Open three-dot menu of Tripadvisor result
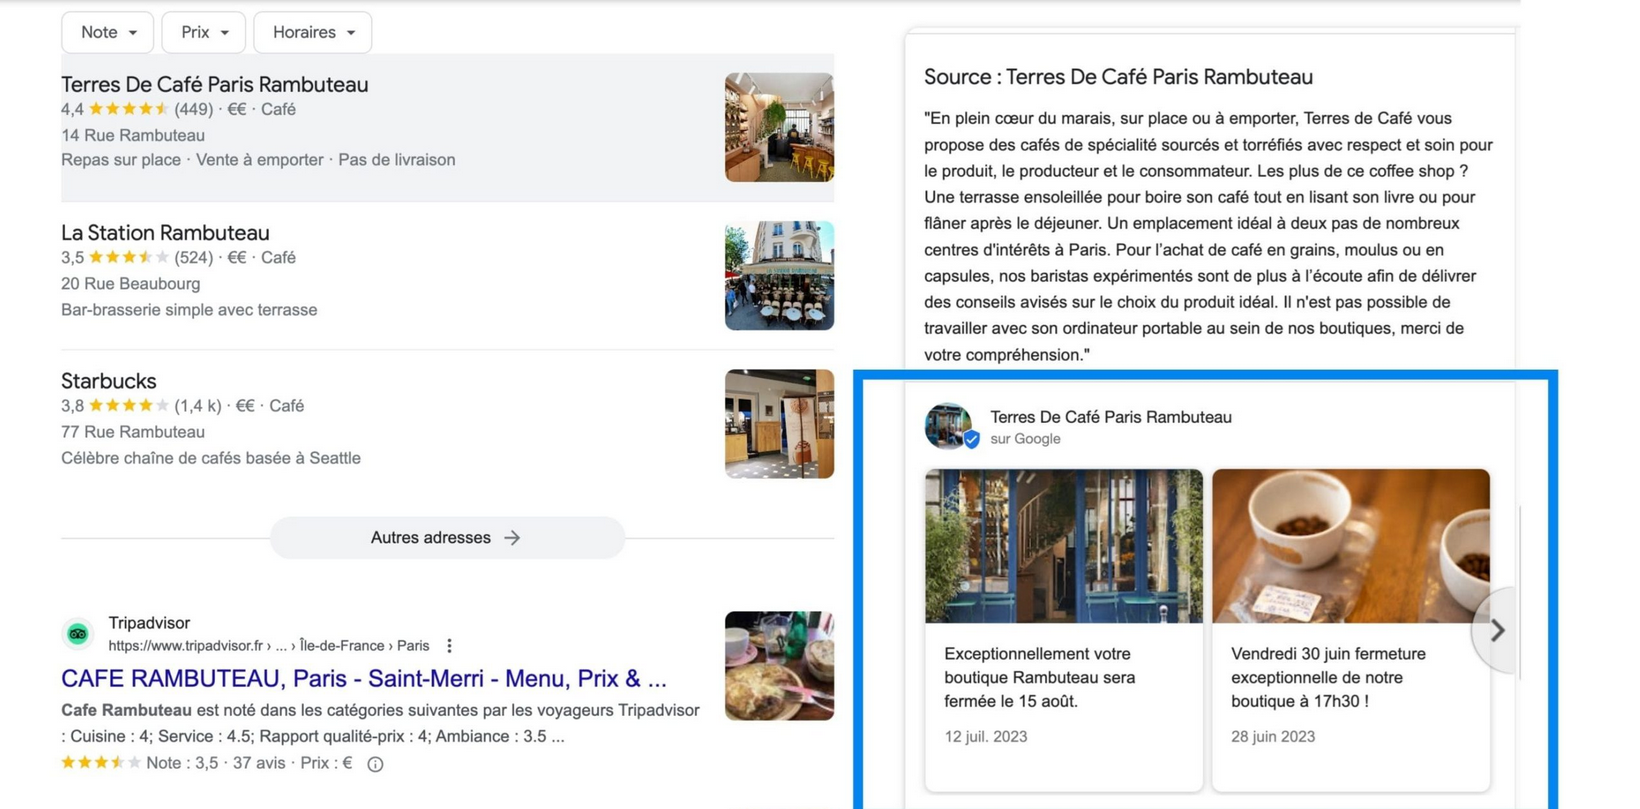This screenshot has width=1640, height=809. pyautogui.click(x=449, y=645)
